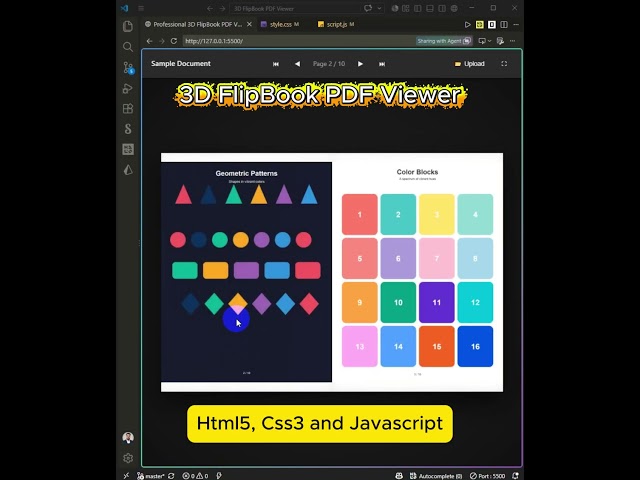This screenshot has width=640, height=480.
Task: Expand the chat dropdown arrow in title bar
Action: [380, 8]
